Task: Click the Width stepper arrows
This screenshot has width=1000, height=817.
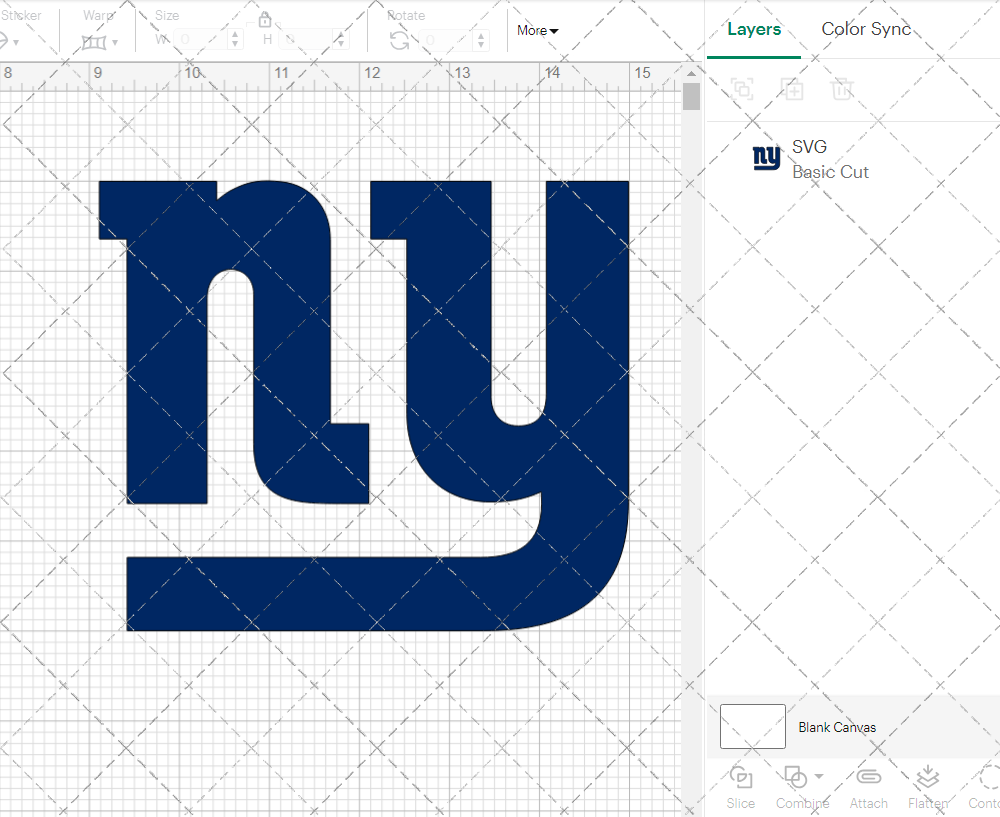Action: coord(235,40)
